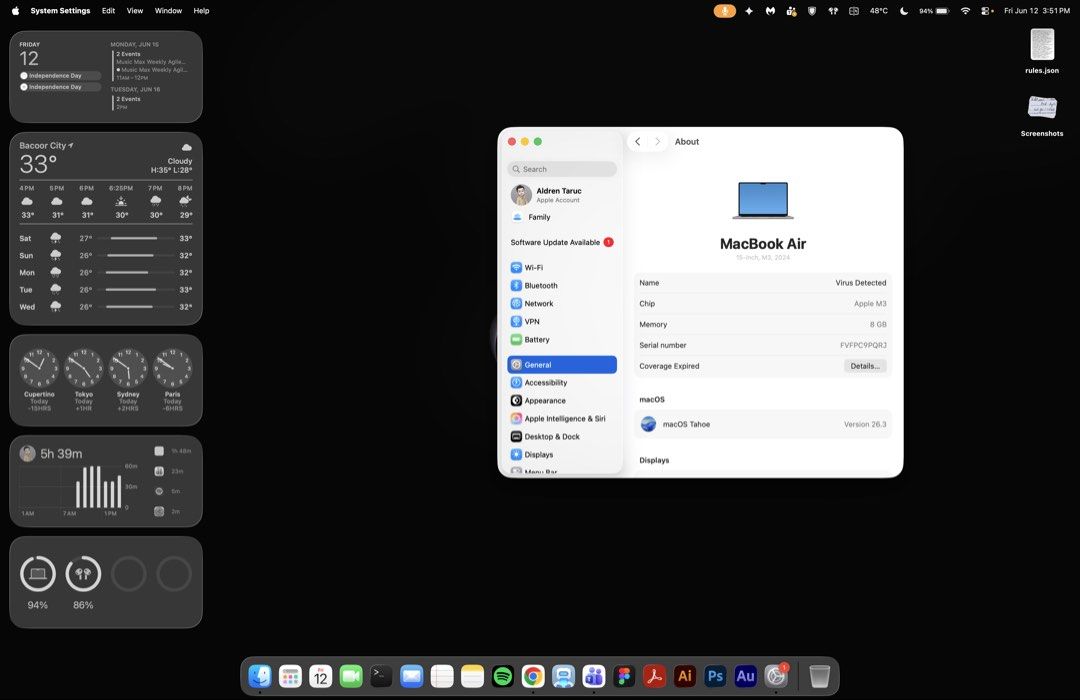Click the Tokyo clock in world clock widget

point(83,380)
